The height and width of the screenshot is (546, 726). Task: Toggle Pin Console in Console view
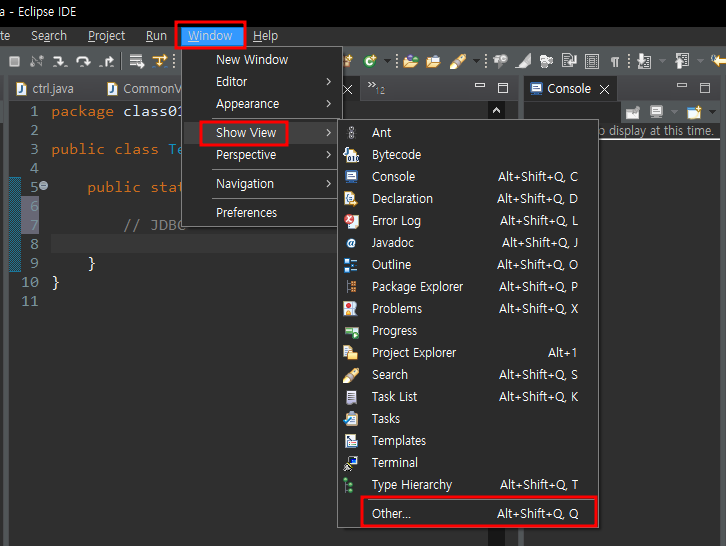632,112
